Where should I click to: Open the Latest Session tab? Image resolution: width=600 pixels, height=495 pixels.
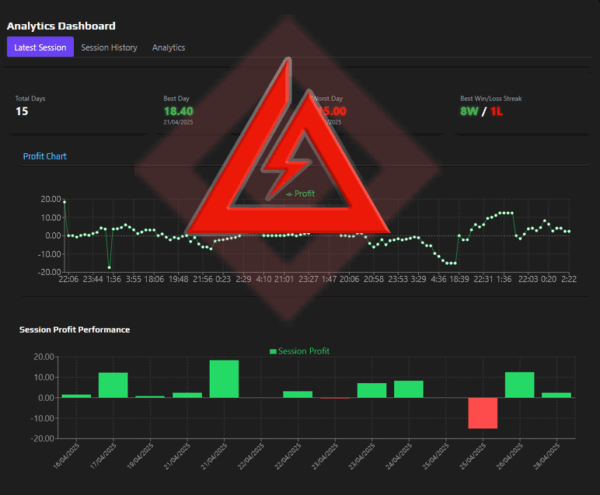[40, 47]
